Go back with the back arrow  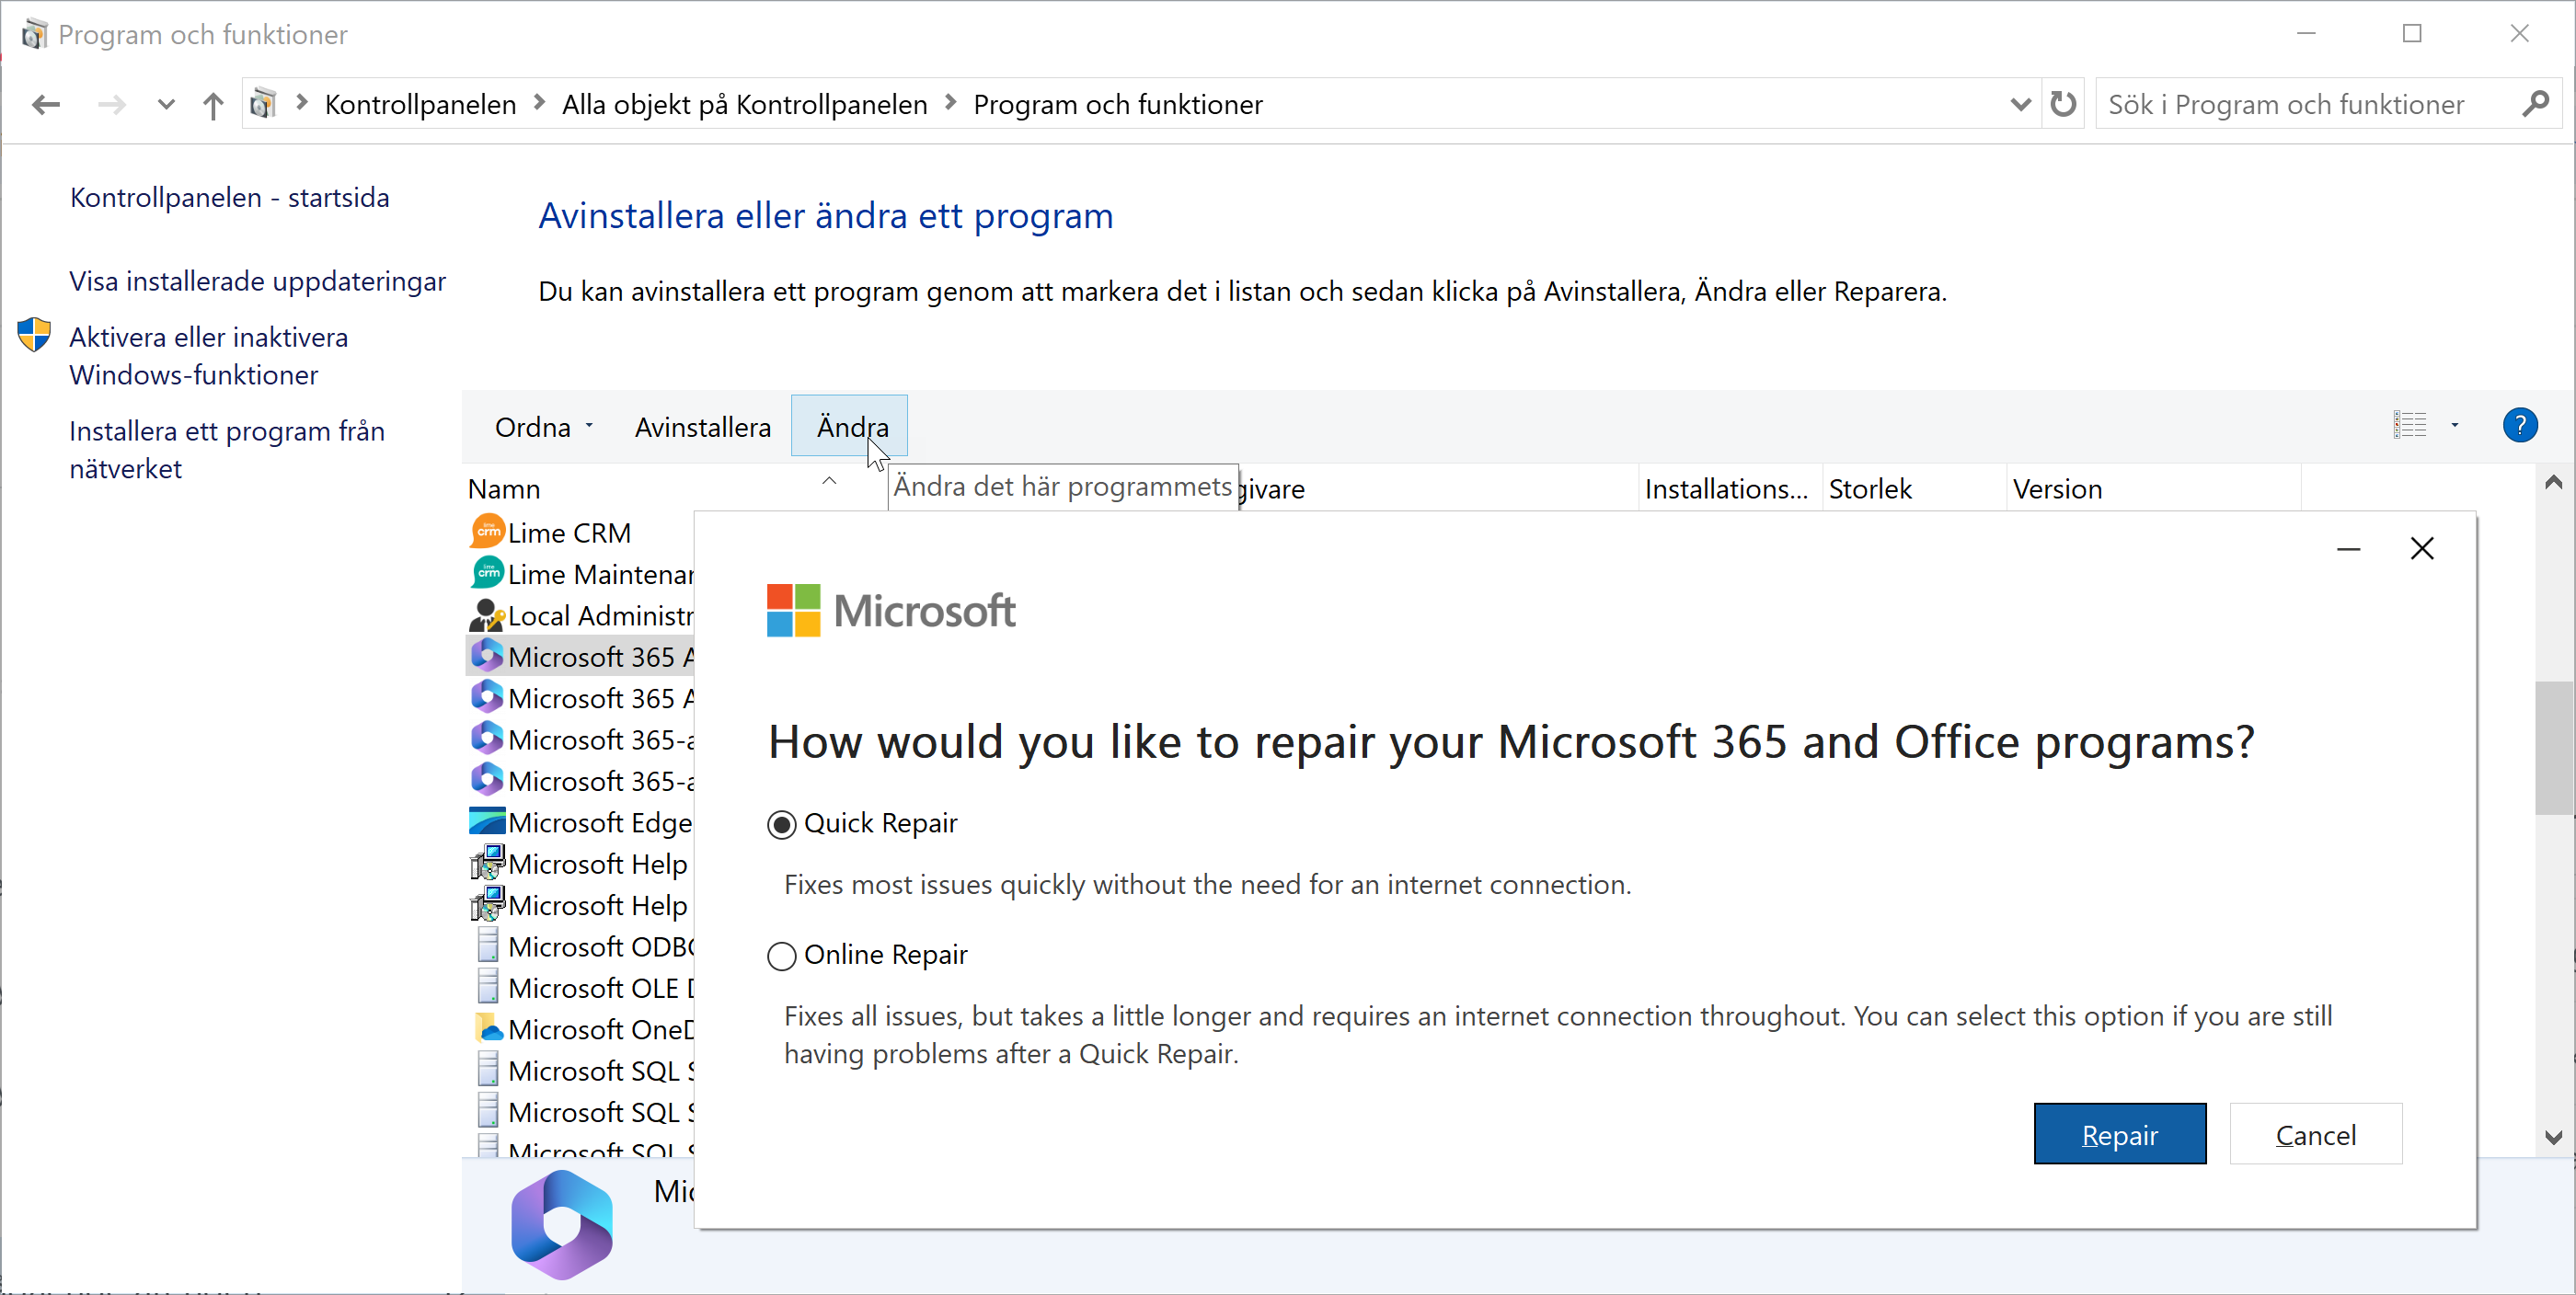pos(46,104)
